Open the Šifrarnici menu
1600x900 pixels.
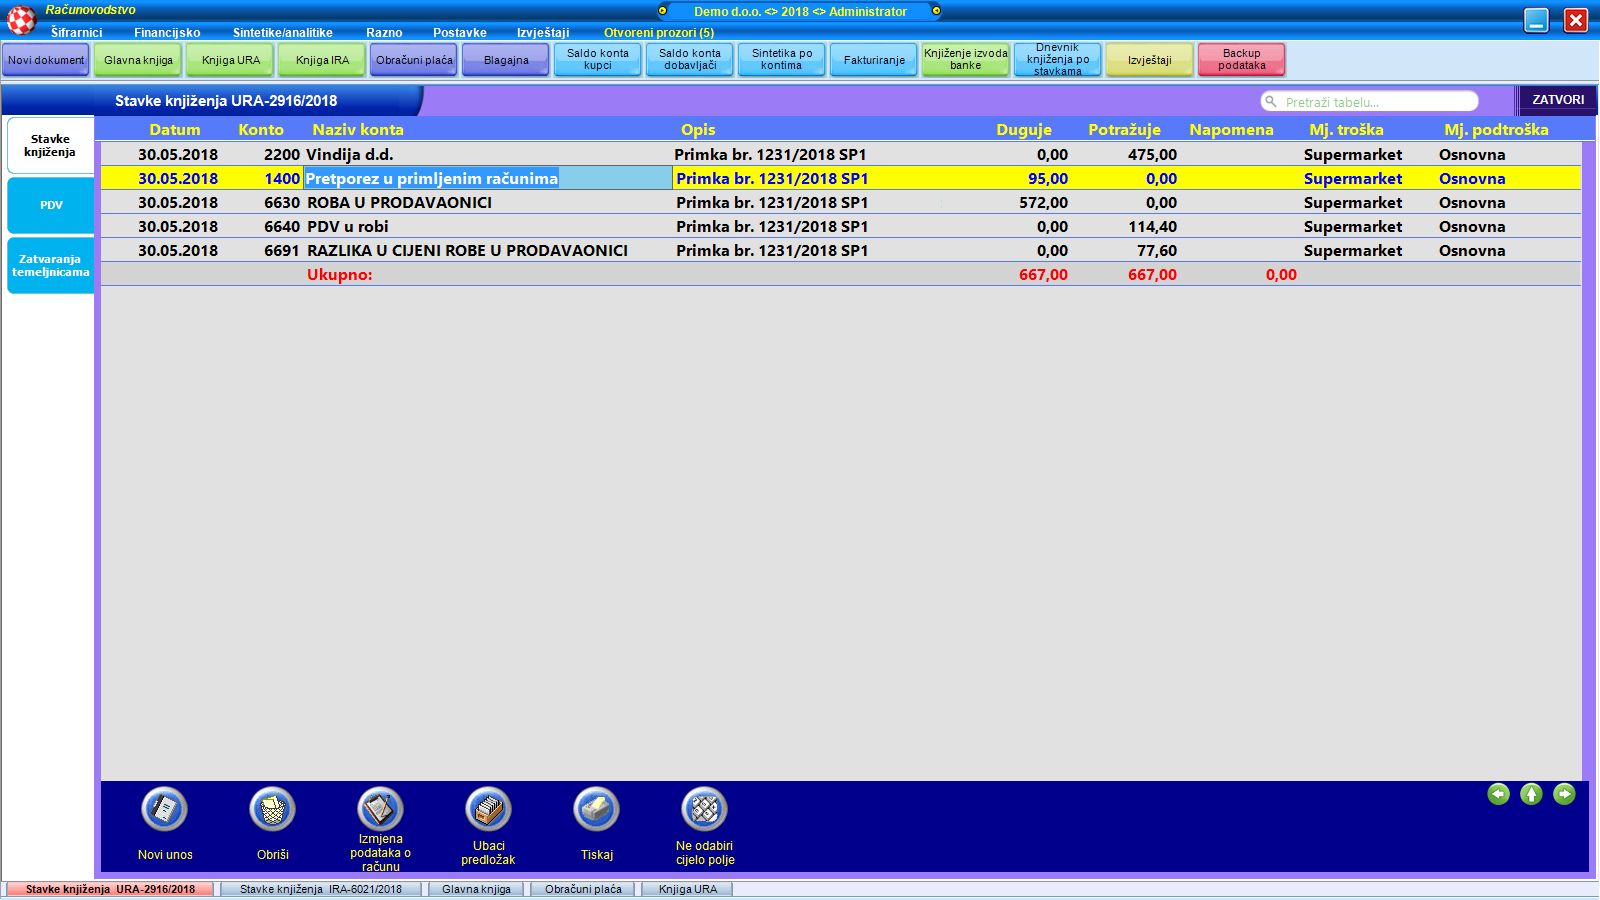click(x=77, y=33)
